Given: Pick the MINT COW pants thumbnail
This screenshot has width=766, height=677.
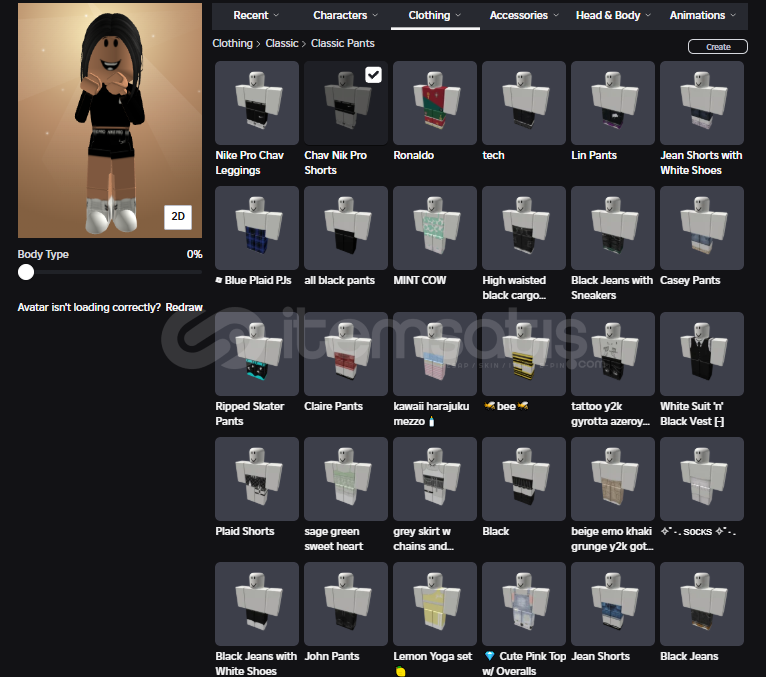Looking at the screenshot, I should pos(435,228).
